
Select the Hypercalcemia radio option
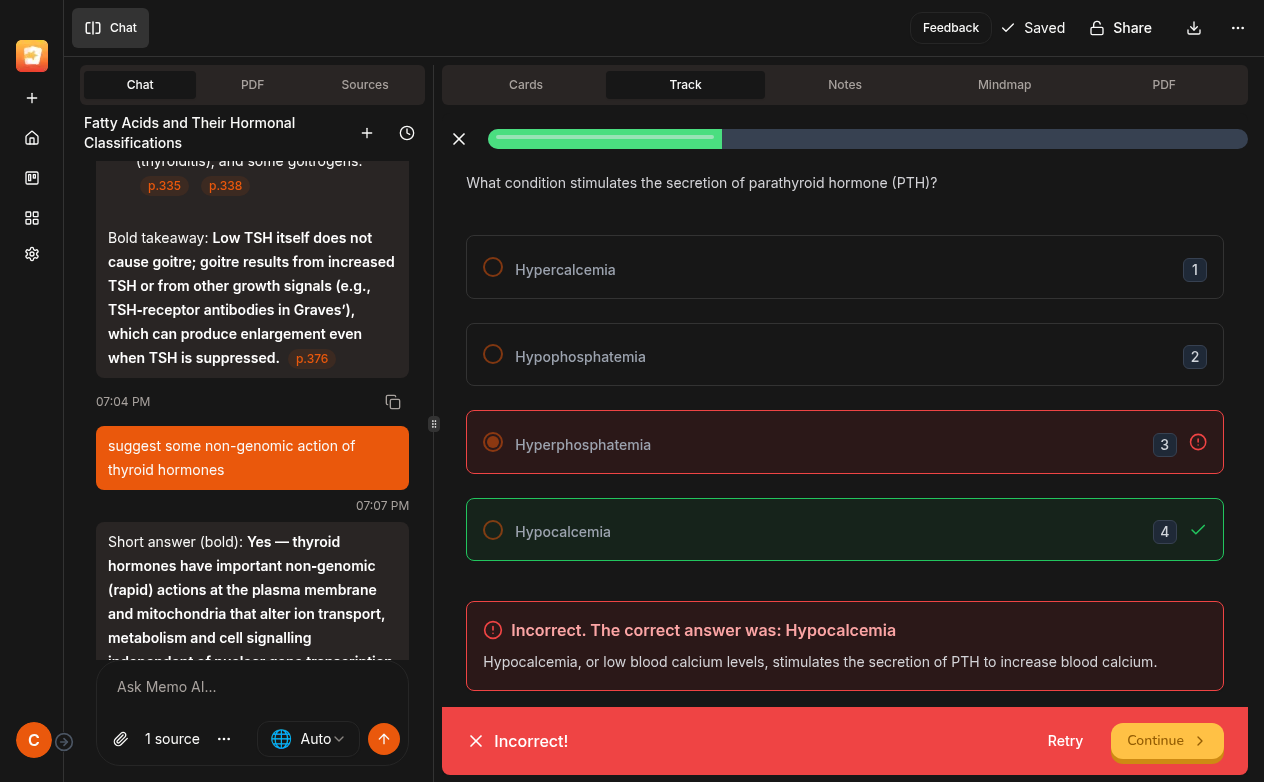coord(493,268)
